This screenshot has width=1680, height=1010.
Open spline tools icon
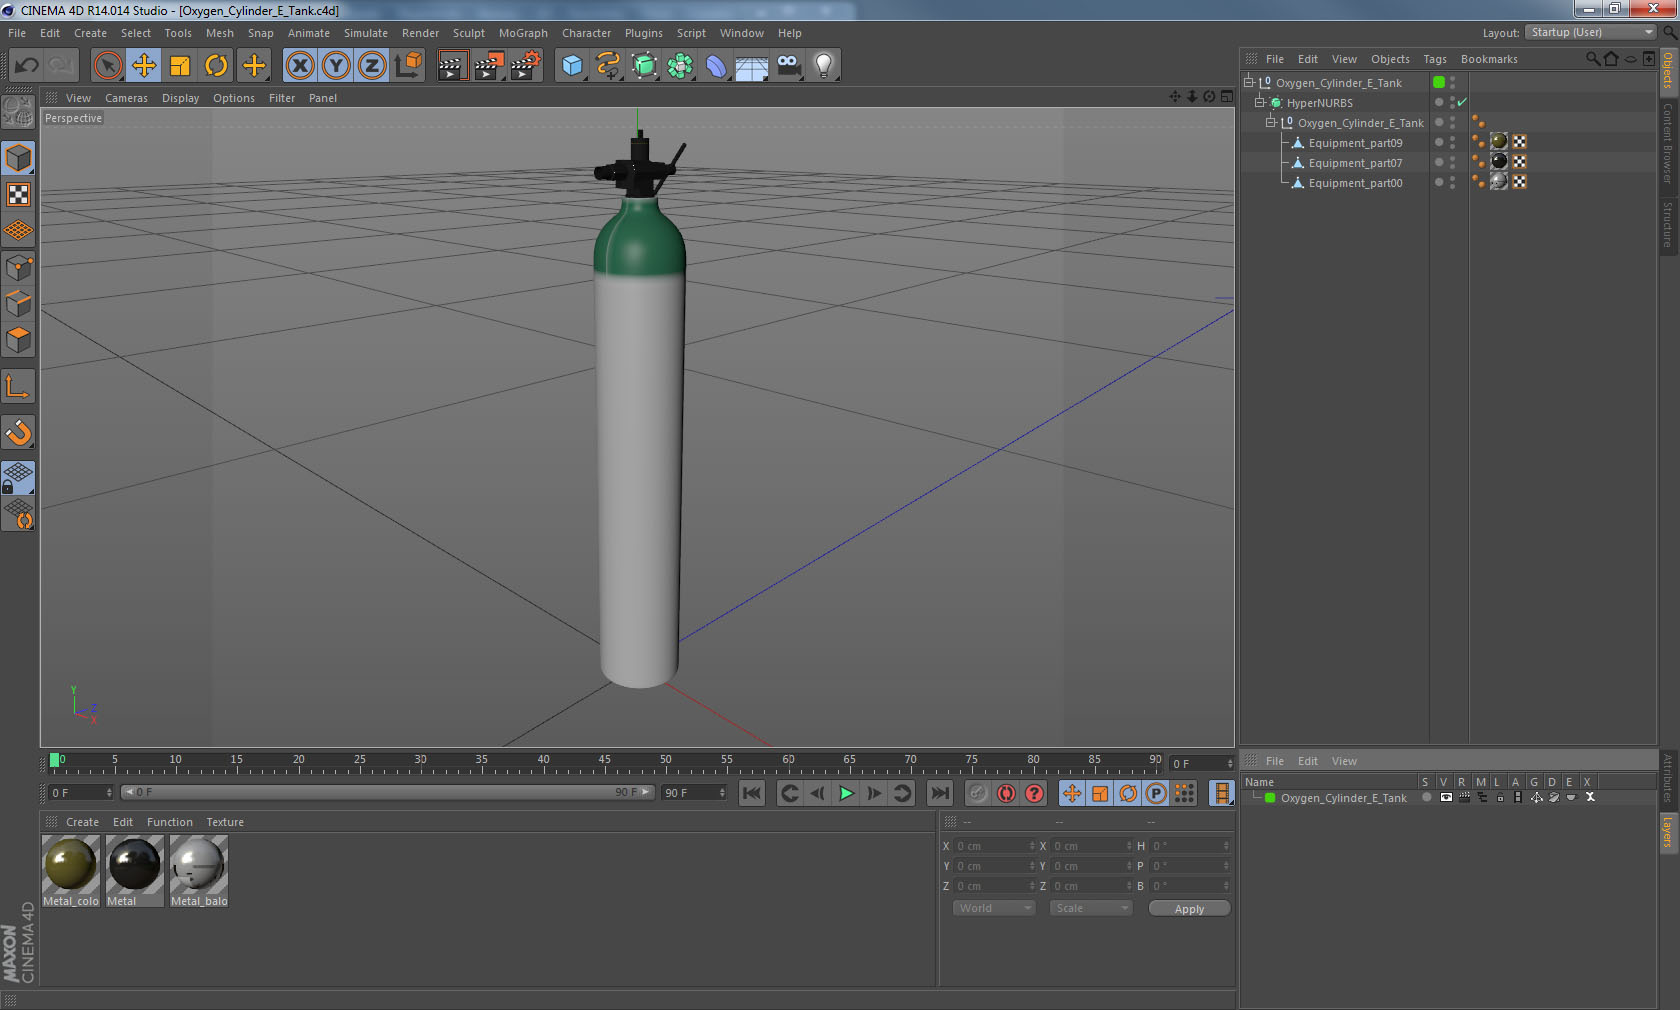pos(608,66)
